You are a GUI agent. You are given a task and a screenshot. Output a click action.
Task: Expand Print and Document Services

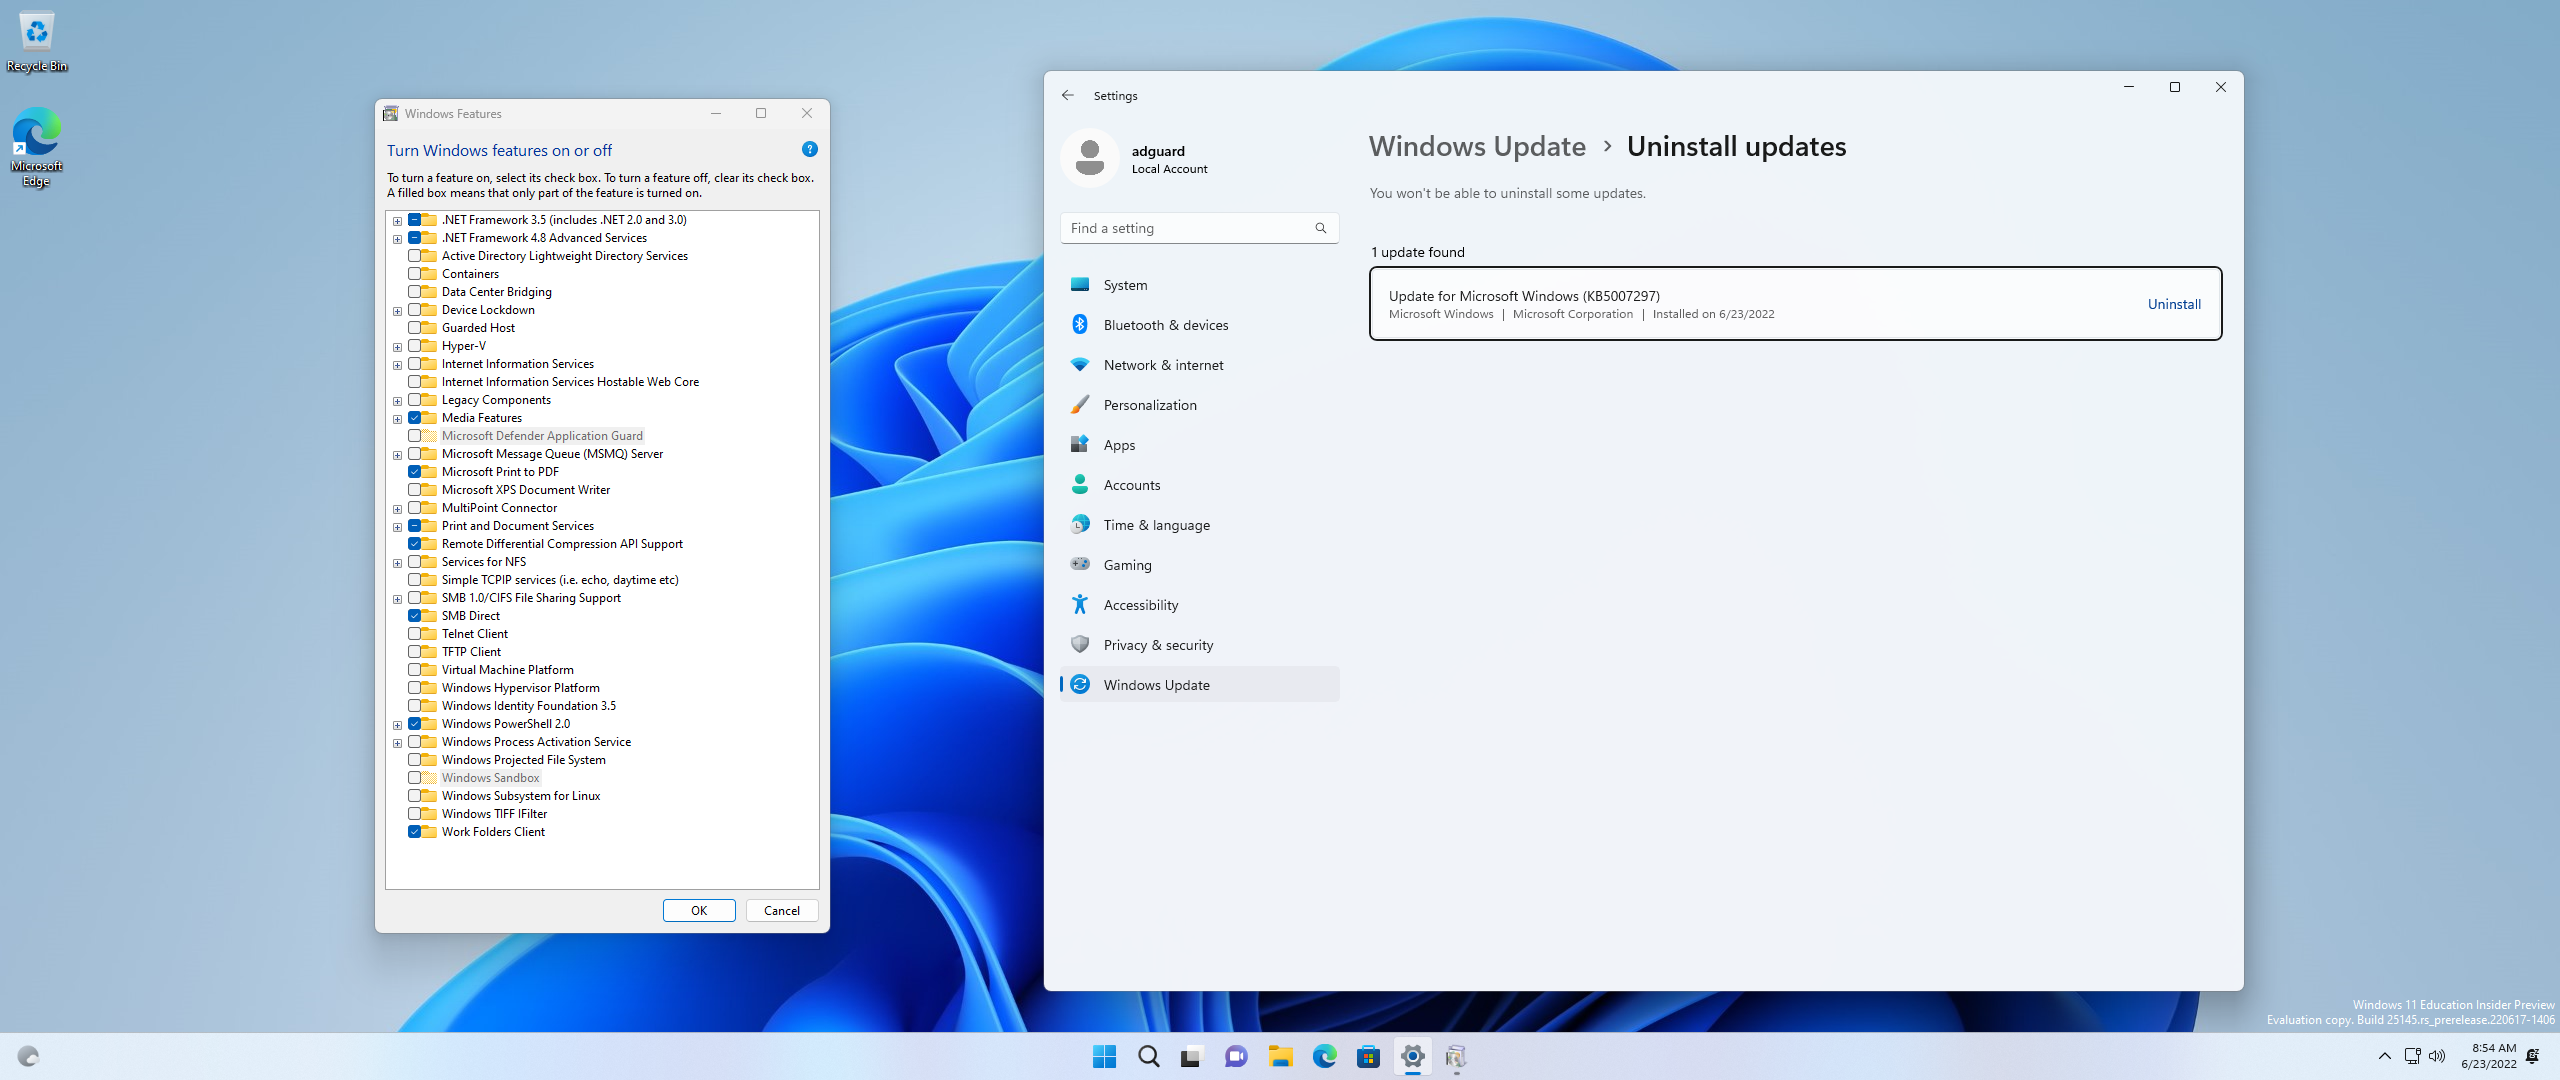click(x=398, y=526)
